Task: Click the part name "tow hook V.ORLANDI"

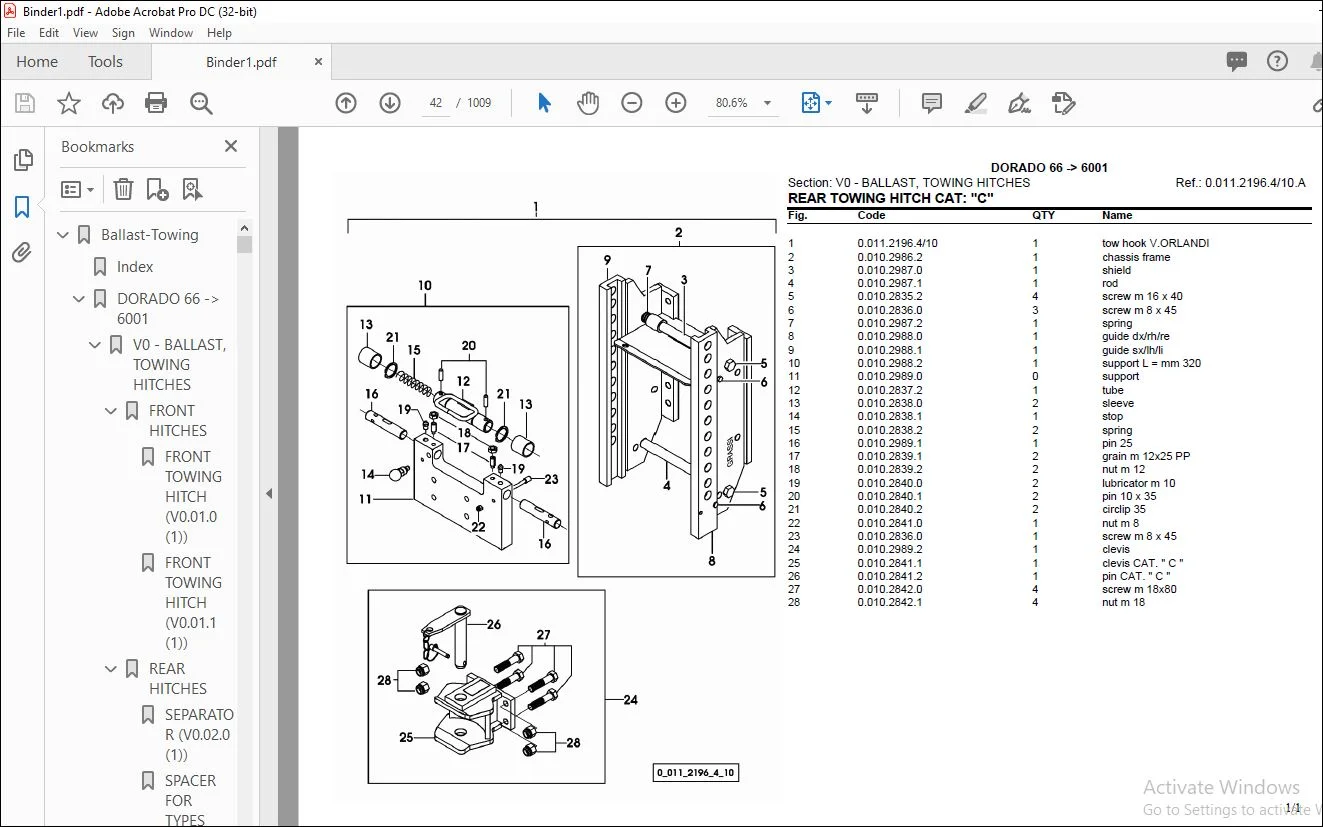Action: 1155,243
